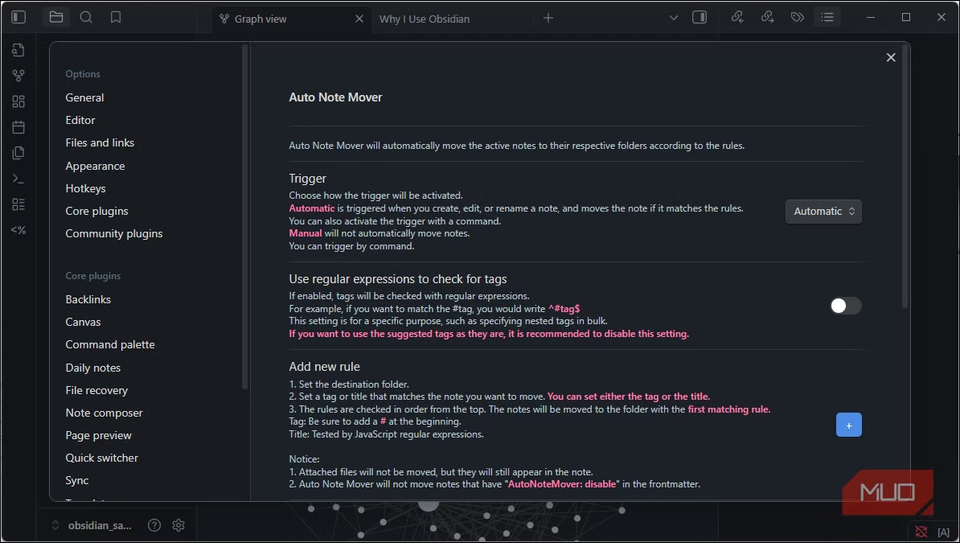Click the checklist ribbon icon
The width and height of the screenshot is (960, 543).
(x=18, y=204)
